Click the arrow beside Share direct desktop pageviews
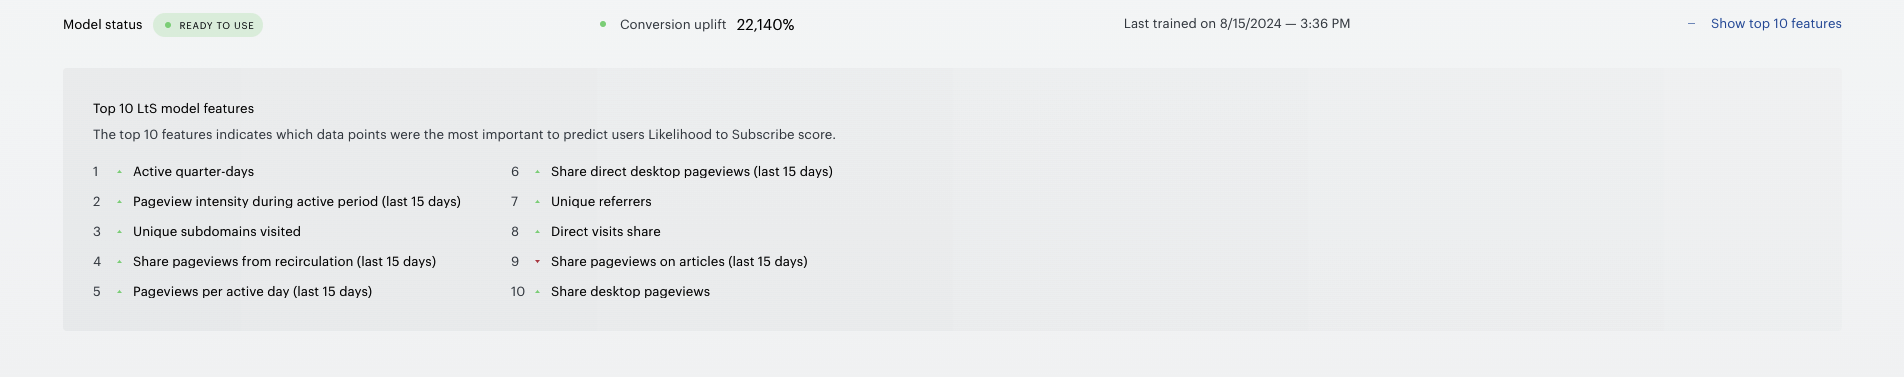Viewport: 1904px width, 377px height. pos(537,172)
